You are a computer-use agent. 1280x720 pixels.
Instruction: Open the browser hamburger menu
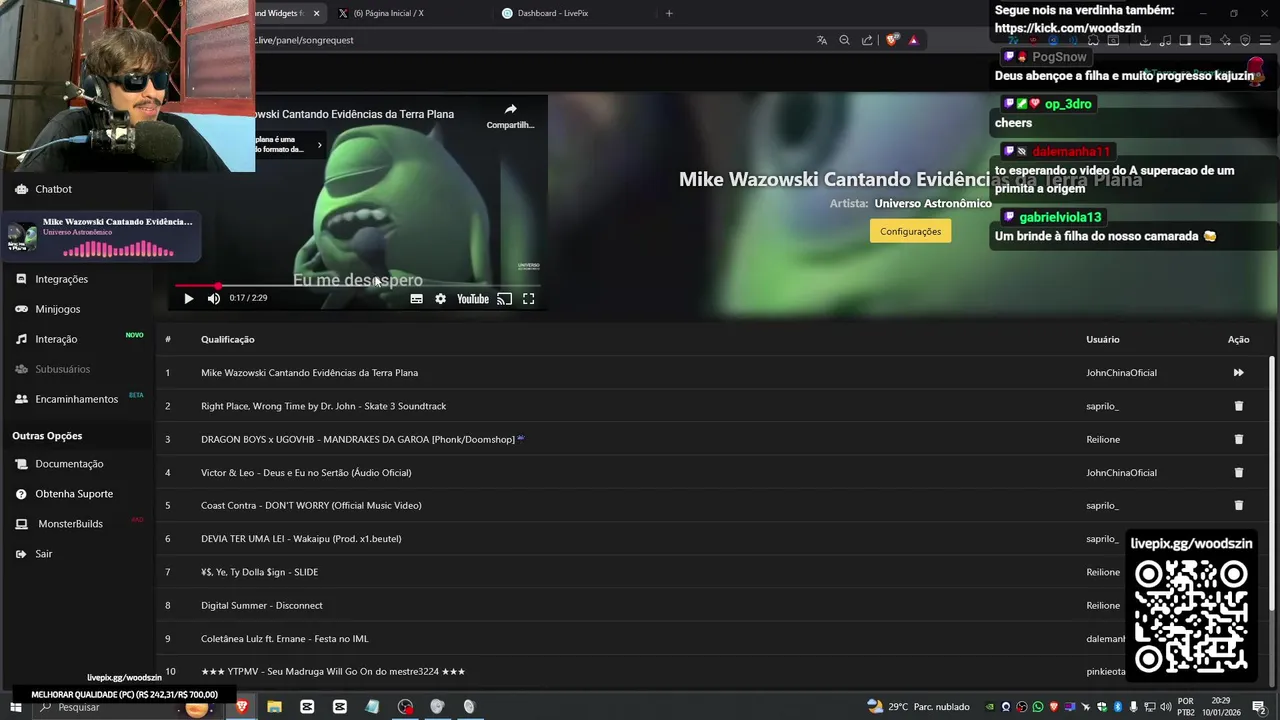pyautogui.click(x=1265, y=40)
